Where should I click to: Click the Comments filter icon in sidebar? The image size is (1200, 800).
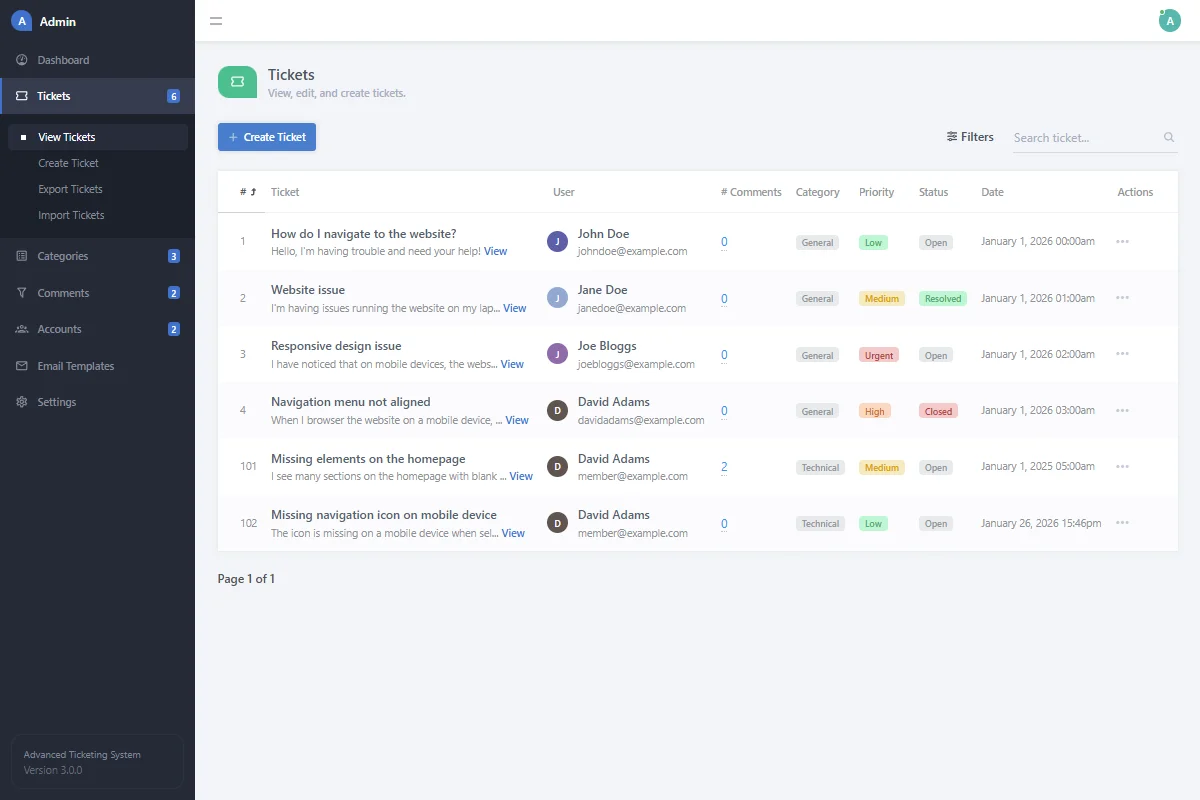[x=22, y=293]
